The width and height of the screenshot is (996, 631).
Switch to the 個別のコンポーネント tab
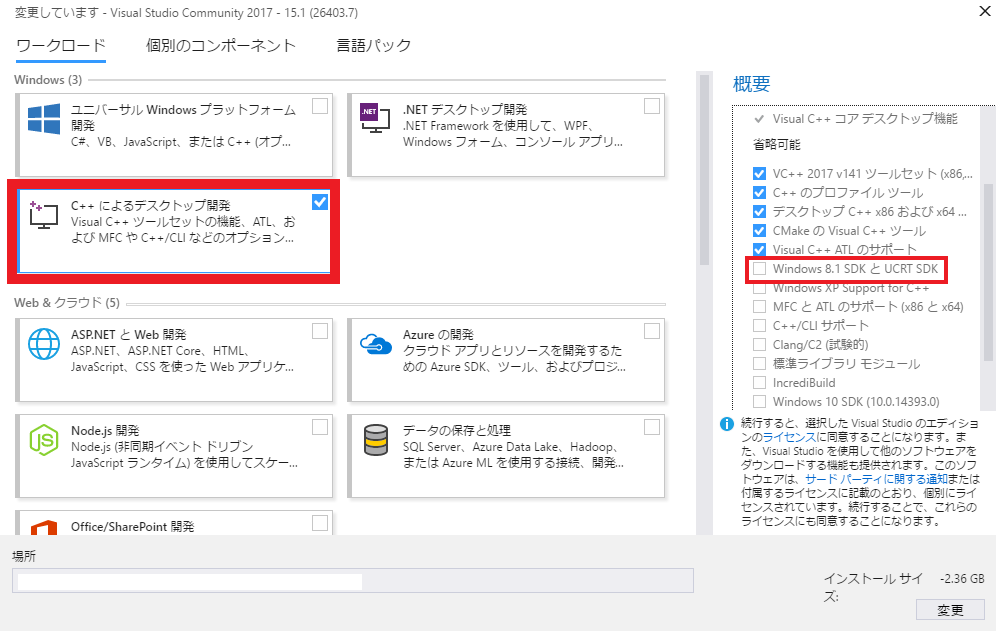221,46
